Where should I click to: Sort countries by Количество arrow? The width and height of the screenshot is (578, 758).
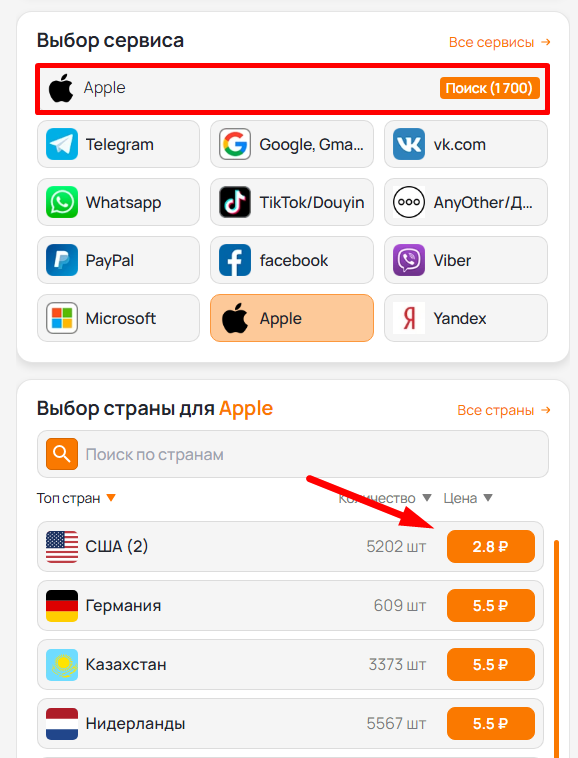tap(427, 497)
